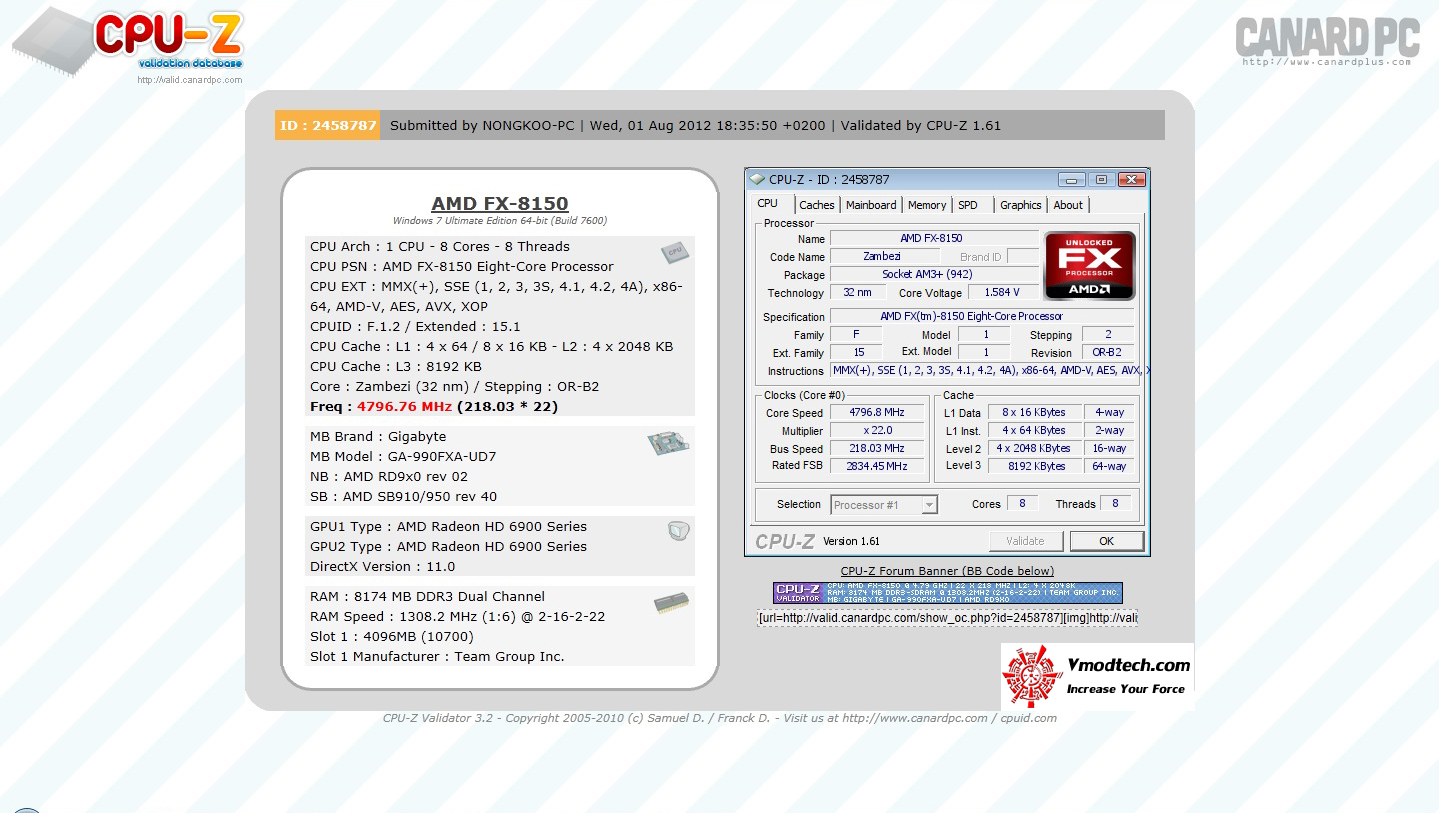Switch to the CPU tab
Viewport: 1439px width, 813px height.
(768, 204)
